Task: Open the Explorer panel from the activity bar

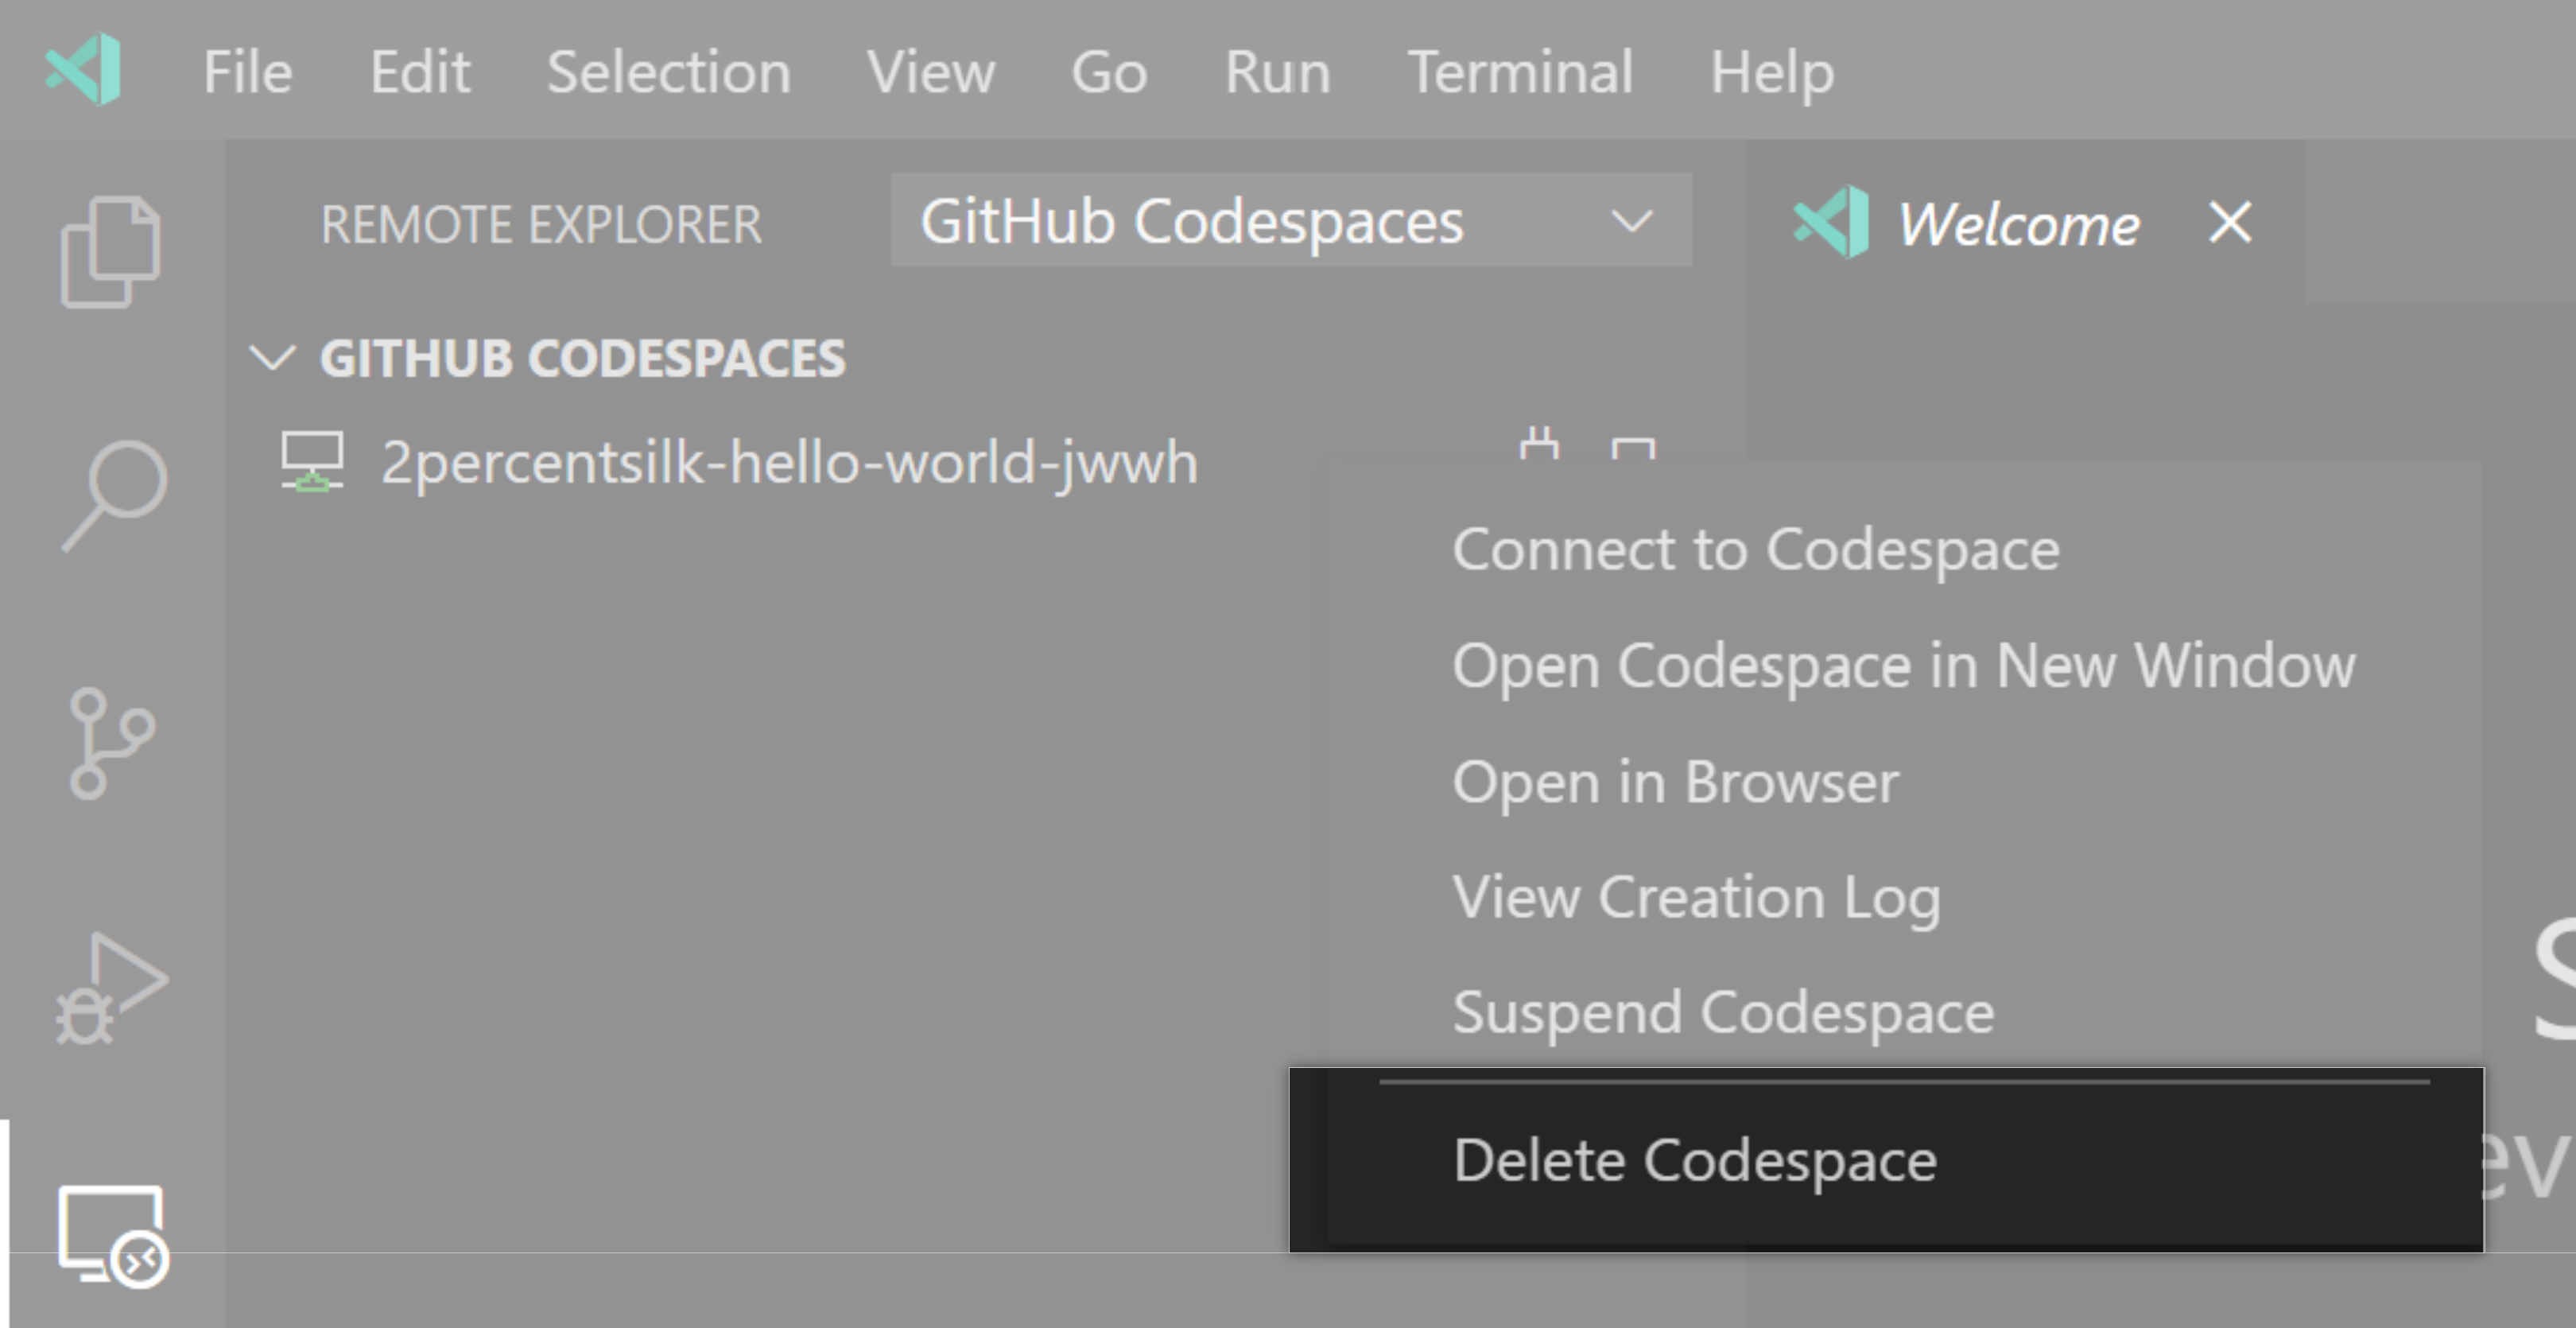Action: point(110,250)
